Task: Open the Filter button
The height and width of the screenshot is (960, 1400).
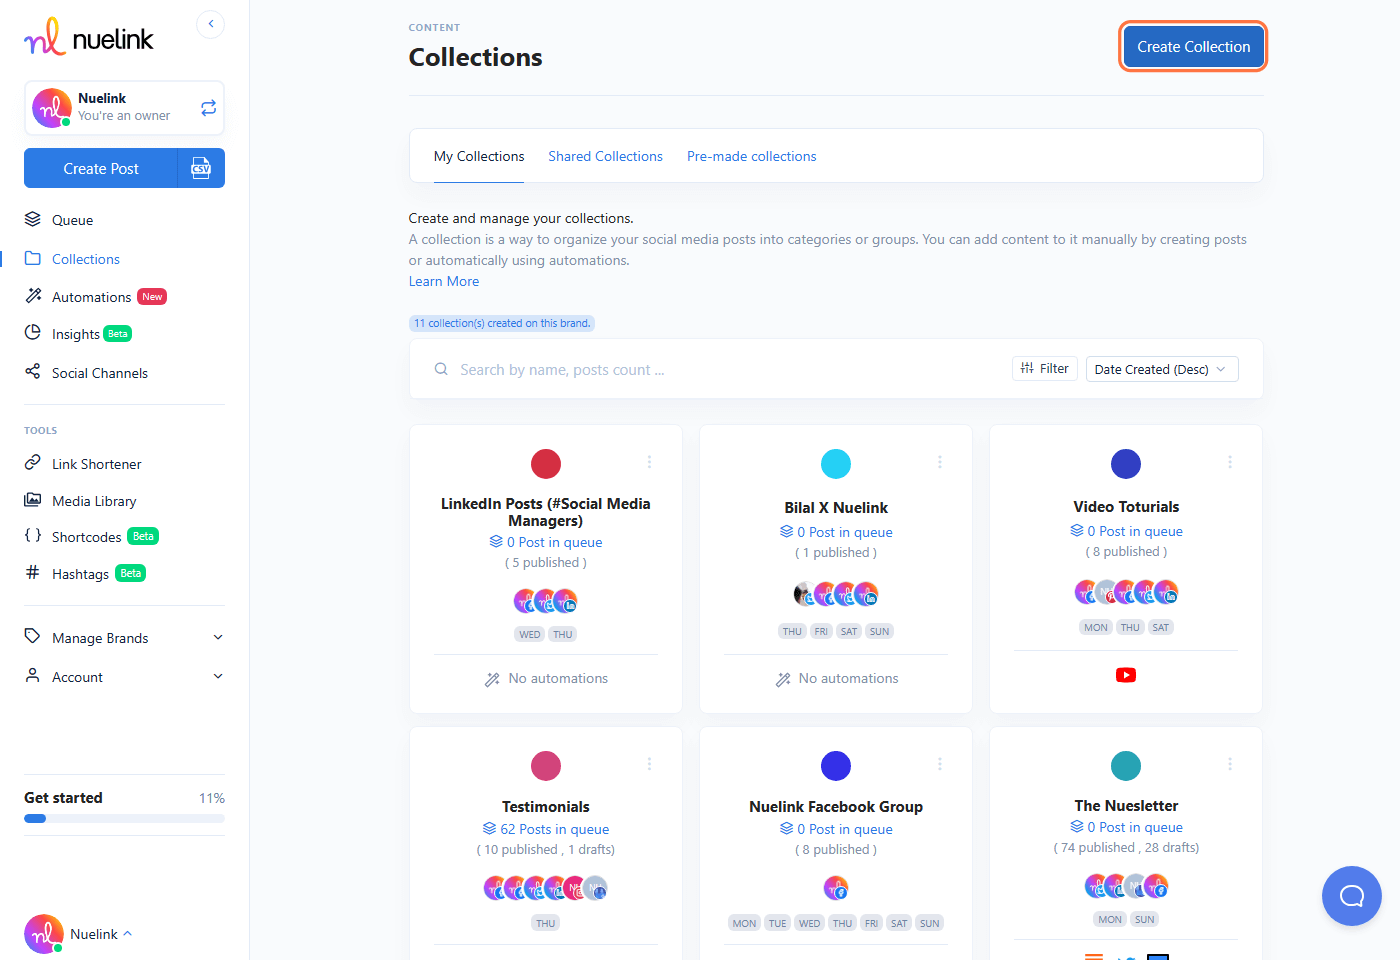Action: tap(1045, 368)
